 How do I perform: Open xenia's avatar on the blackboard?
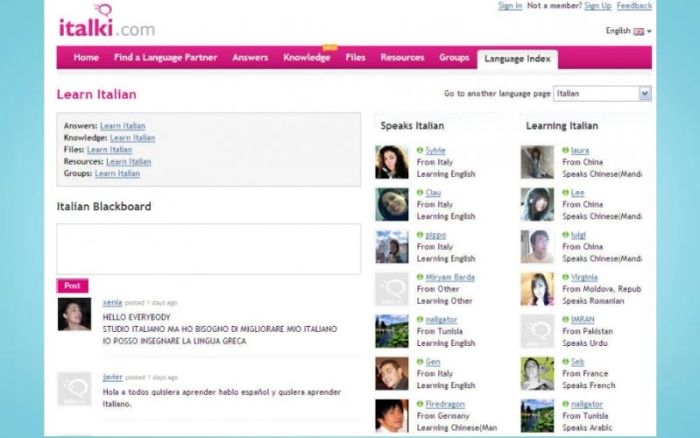coord(74,314)
